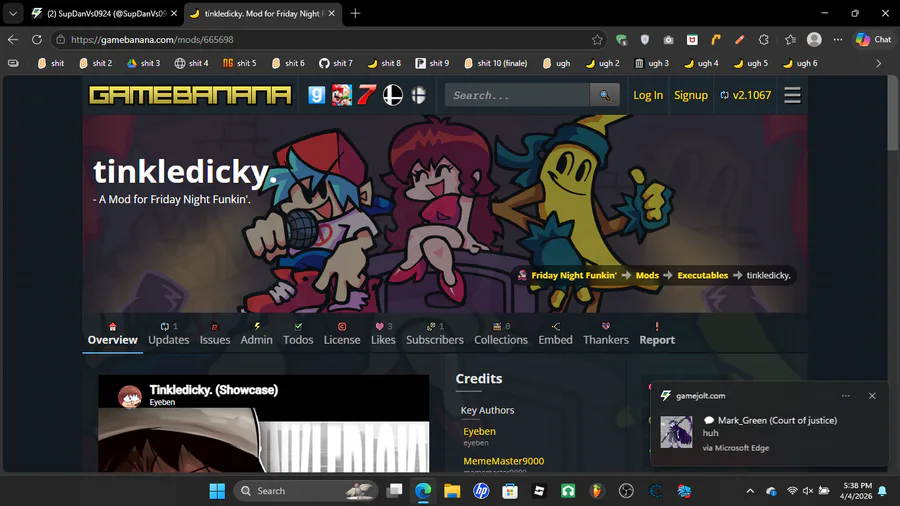900x506 pixels.
Task: Open browser Settings and more ellipsis
Action: point(838,40)
